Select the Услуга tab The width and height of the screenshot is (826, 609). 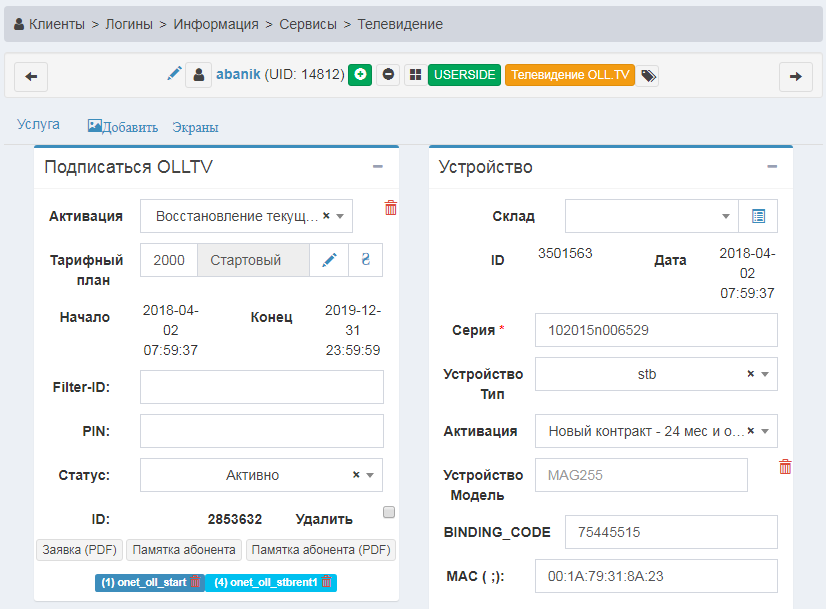coord(38,124)
